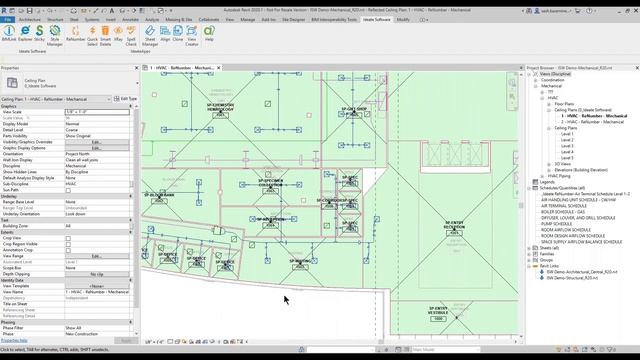Viewport: 640px width, 360px height.
Task: Collapse the Extents properties section
Action: (x=131, y=232)
